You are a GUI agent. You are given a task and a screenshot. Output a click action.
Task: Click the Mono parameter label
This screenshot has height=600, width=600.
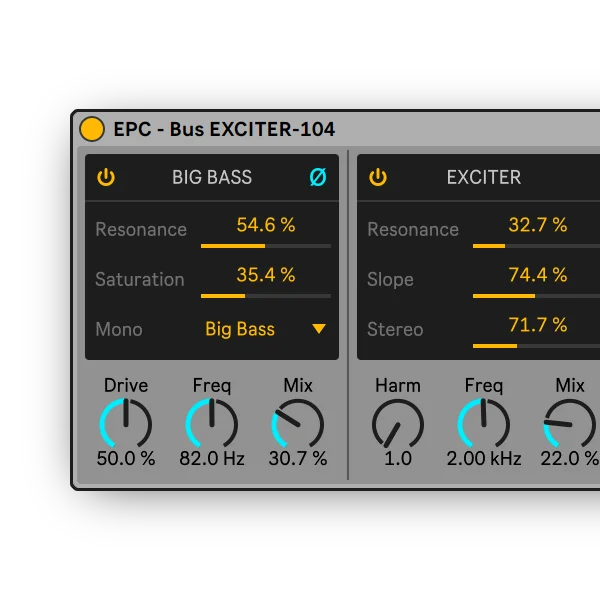point(119,329)
